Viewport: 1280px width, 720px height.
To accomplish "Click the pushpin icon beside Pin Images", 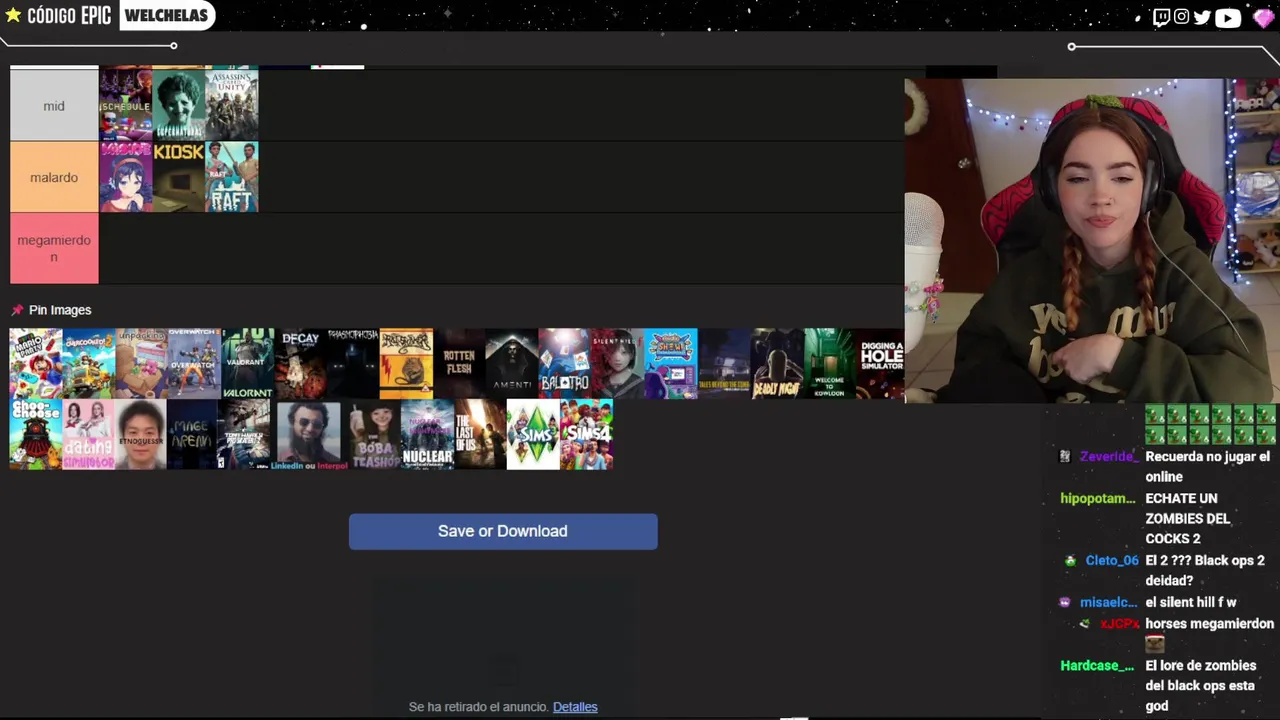I will pos(17,310).
